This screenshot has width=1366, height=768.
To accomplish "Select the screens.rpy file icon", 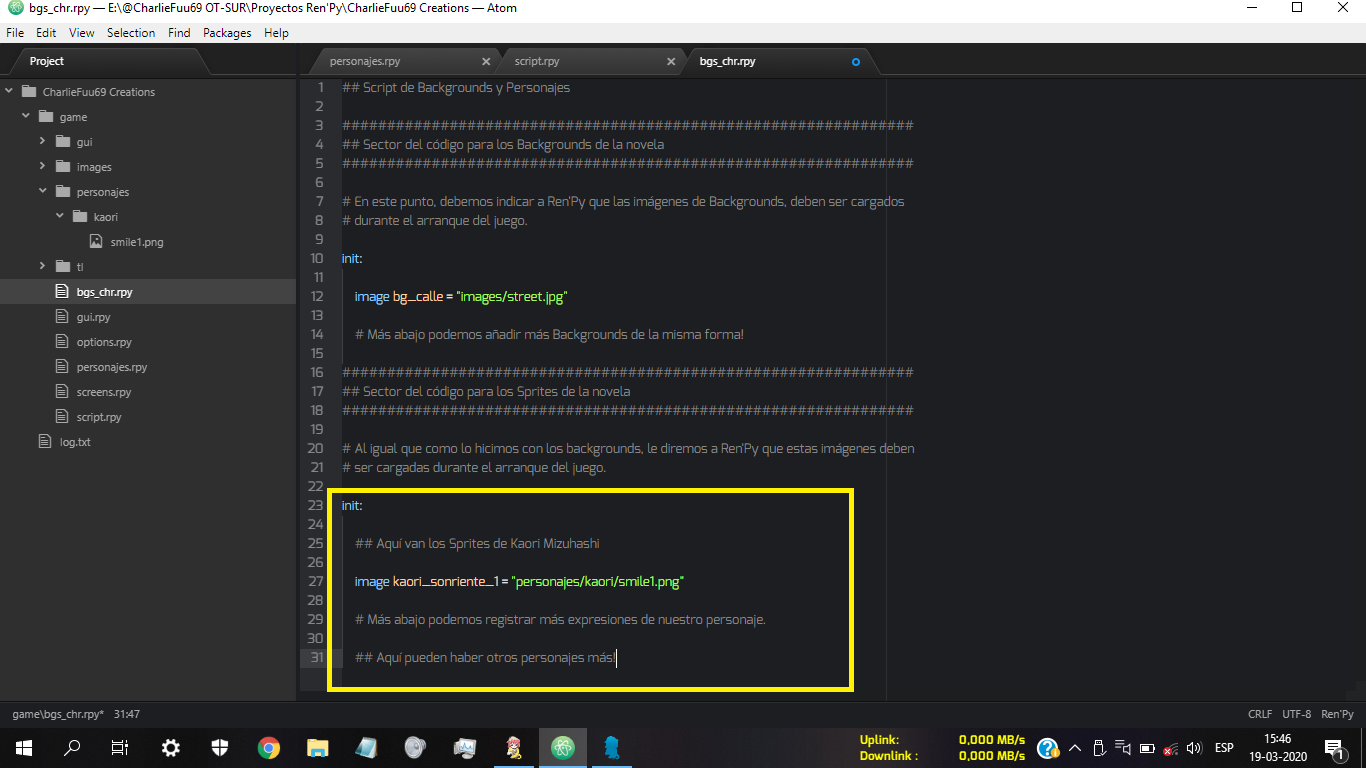I will (x=62, y=392).
